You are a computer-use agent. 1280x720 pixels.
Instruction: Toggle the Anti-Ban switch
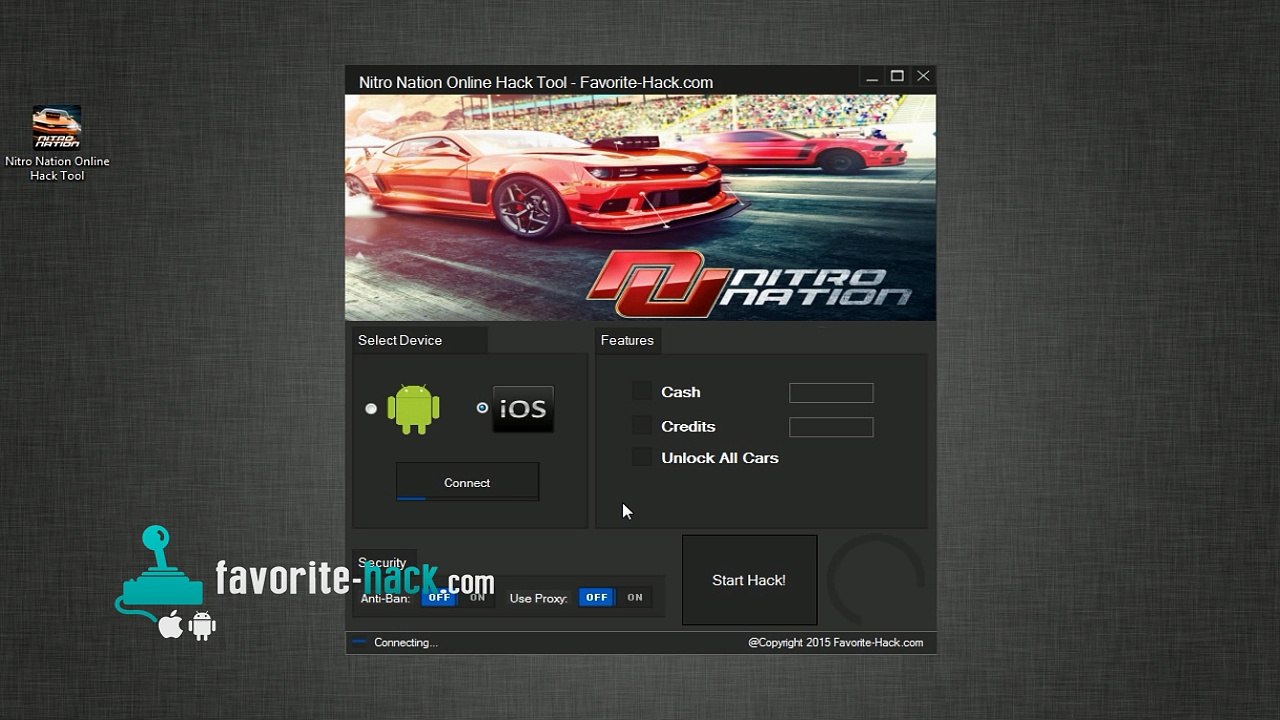click(x=458, y=597)
